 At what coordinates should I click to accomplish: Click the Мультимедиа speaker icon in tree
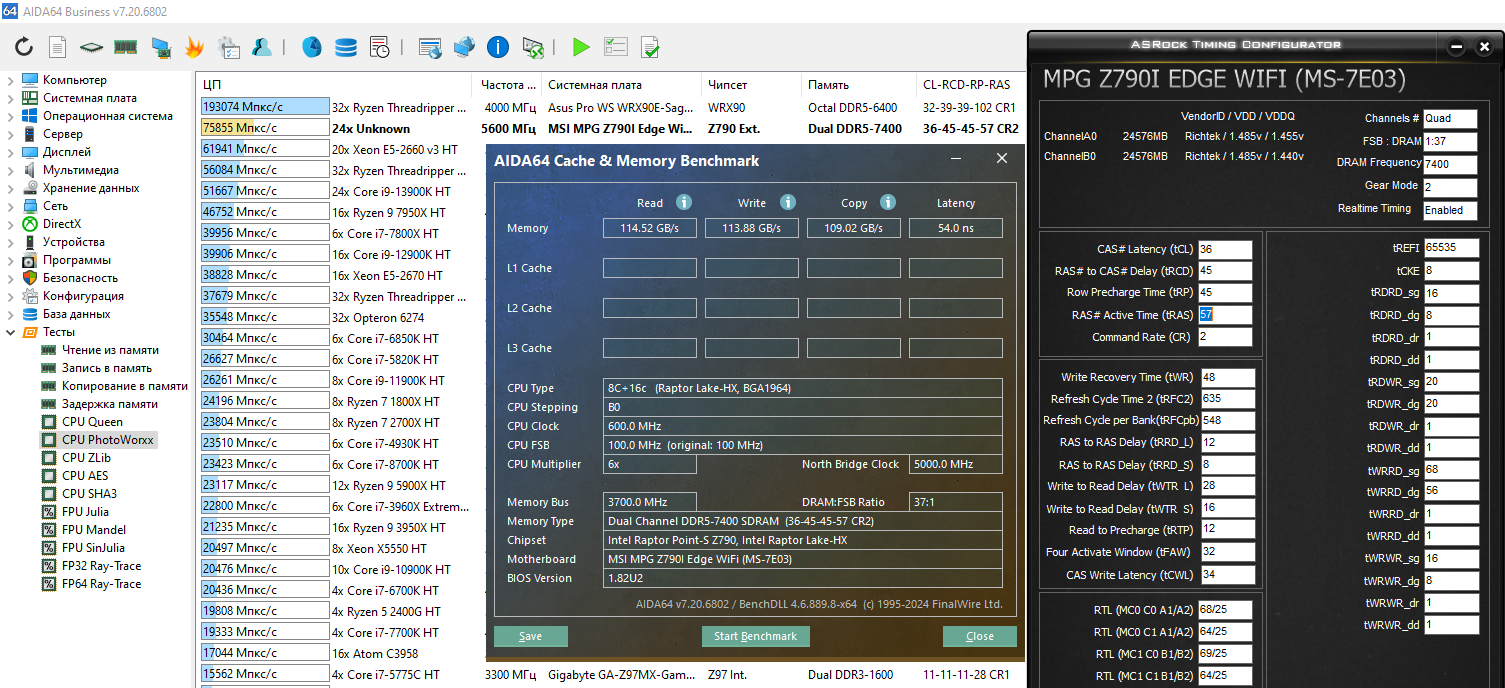(x=30, y=170)
